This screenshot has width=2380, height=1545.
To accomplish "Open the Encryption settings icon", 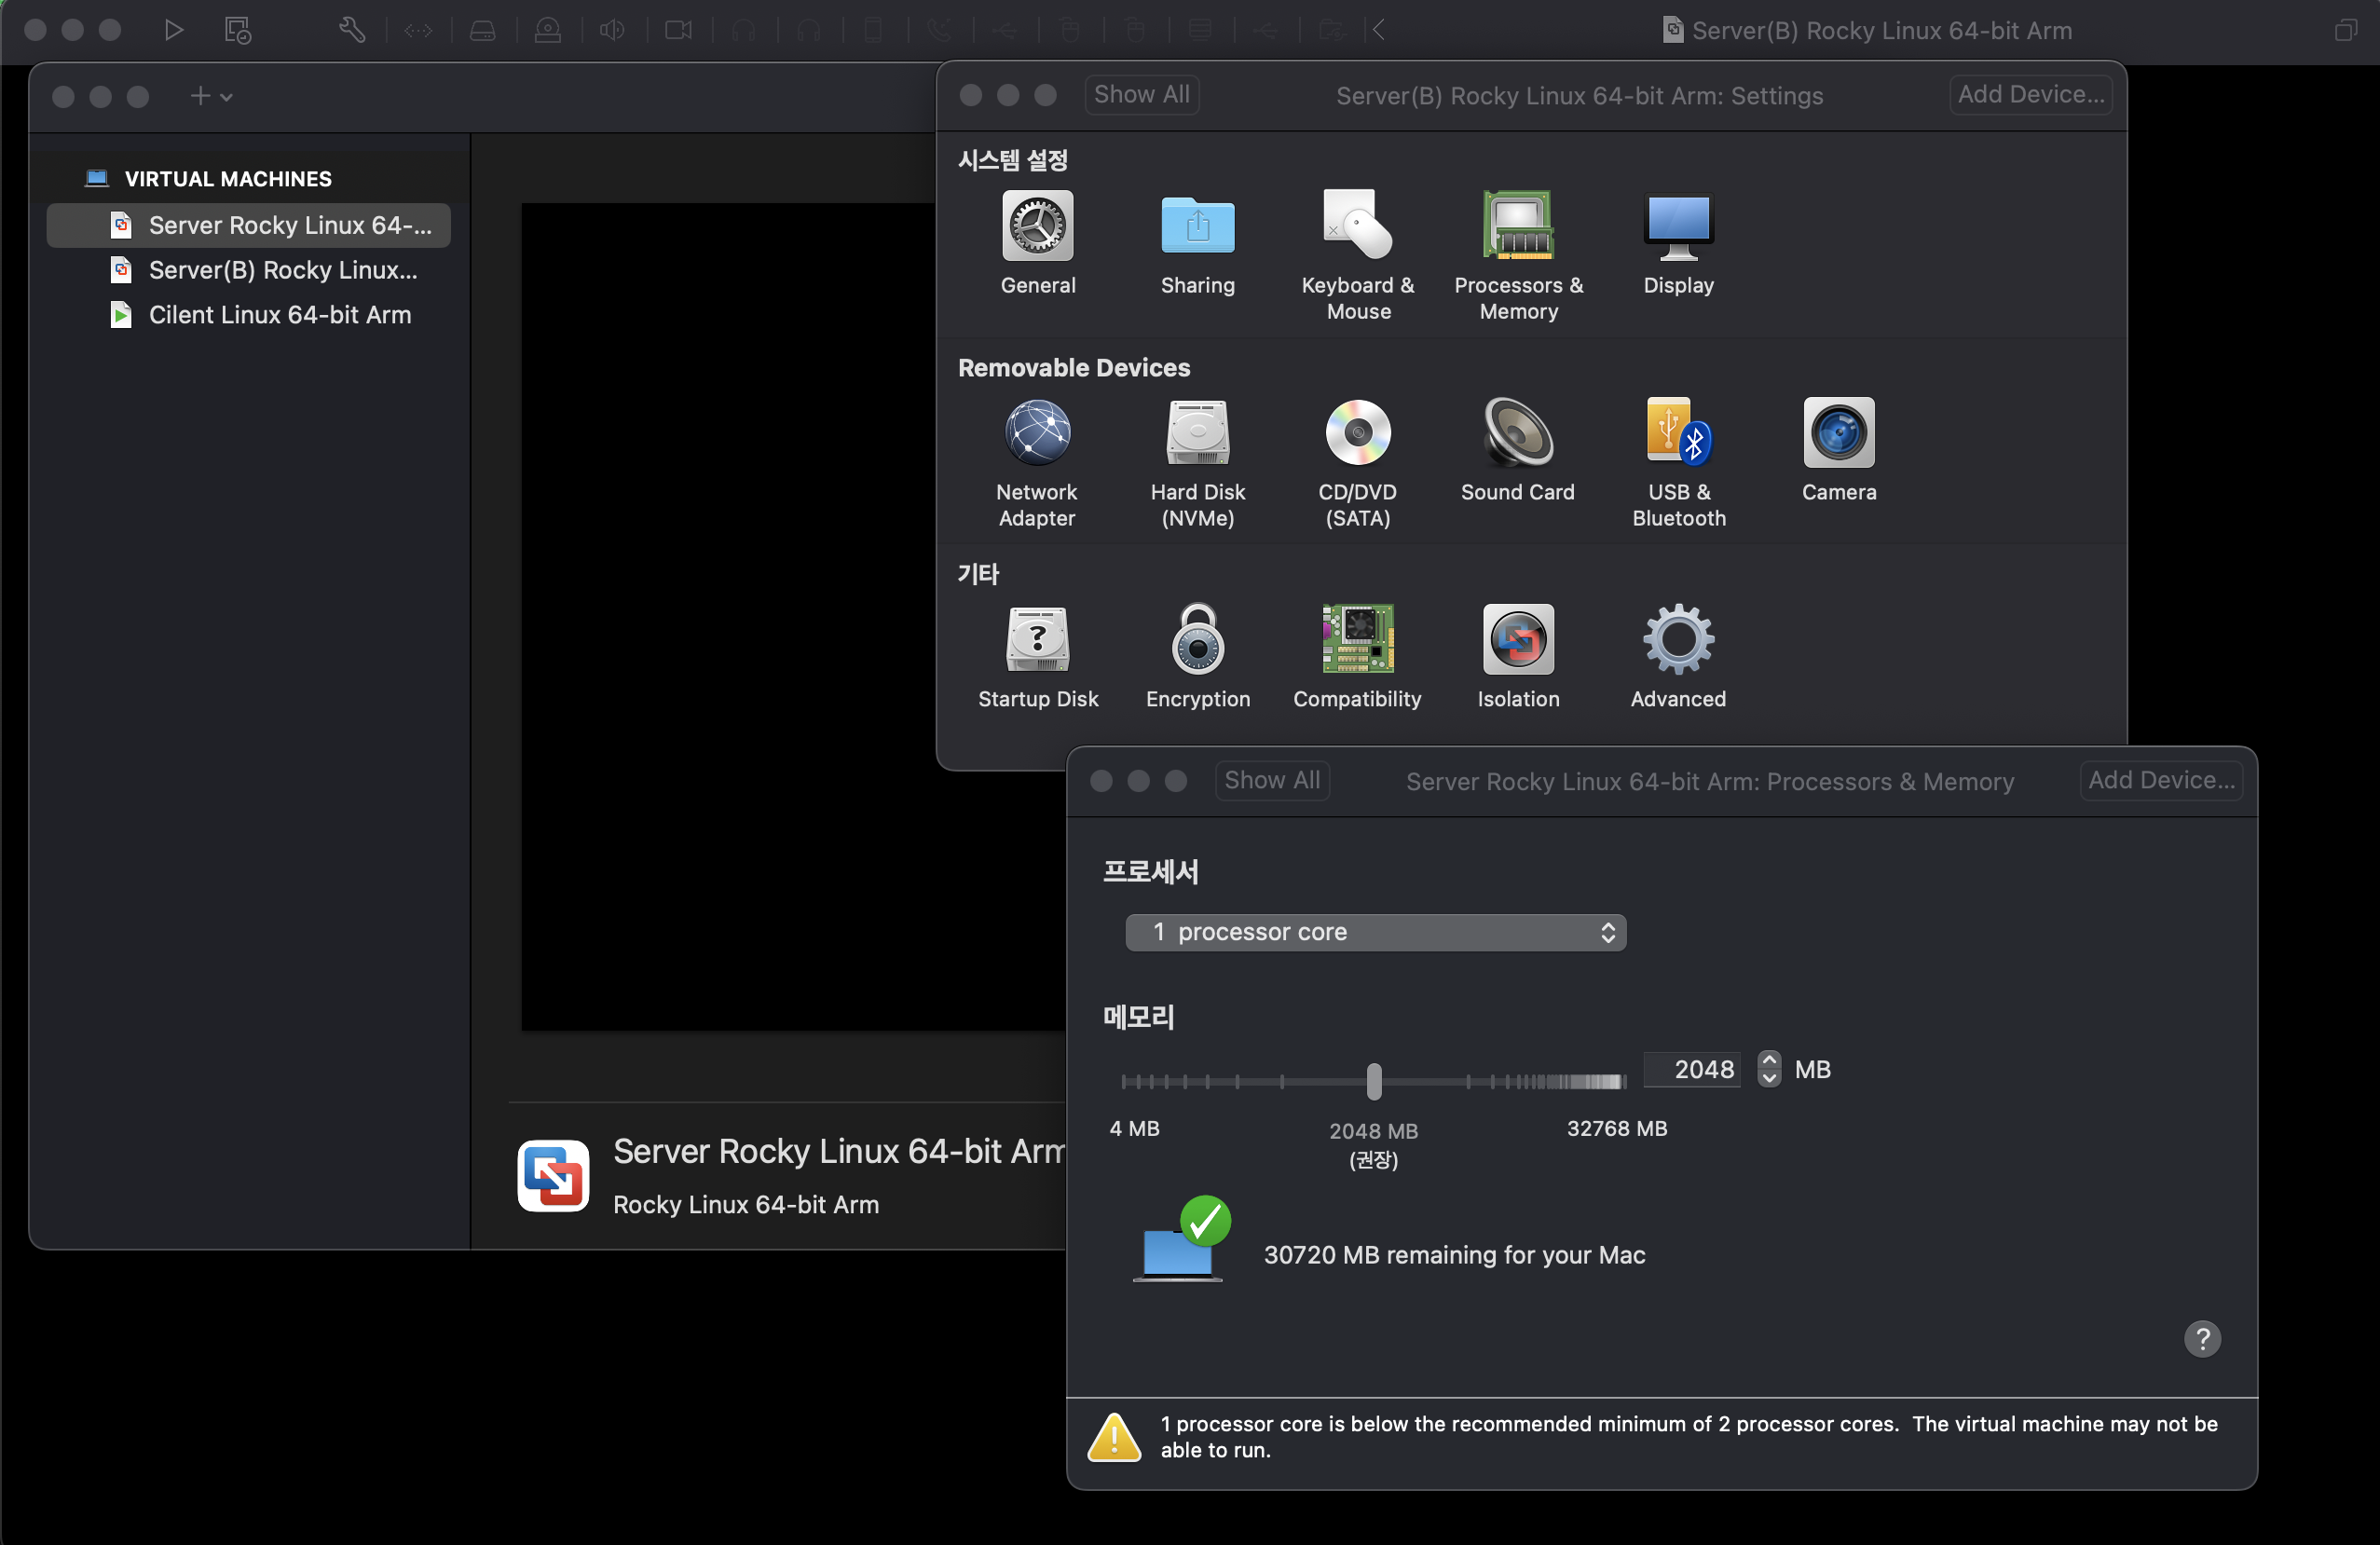I will pyautogui.click(x=1197, y=640).
